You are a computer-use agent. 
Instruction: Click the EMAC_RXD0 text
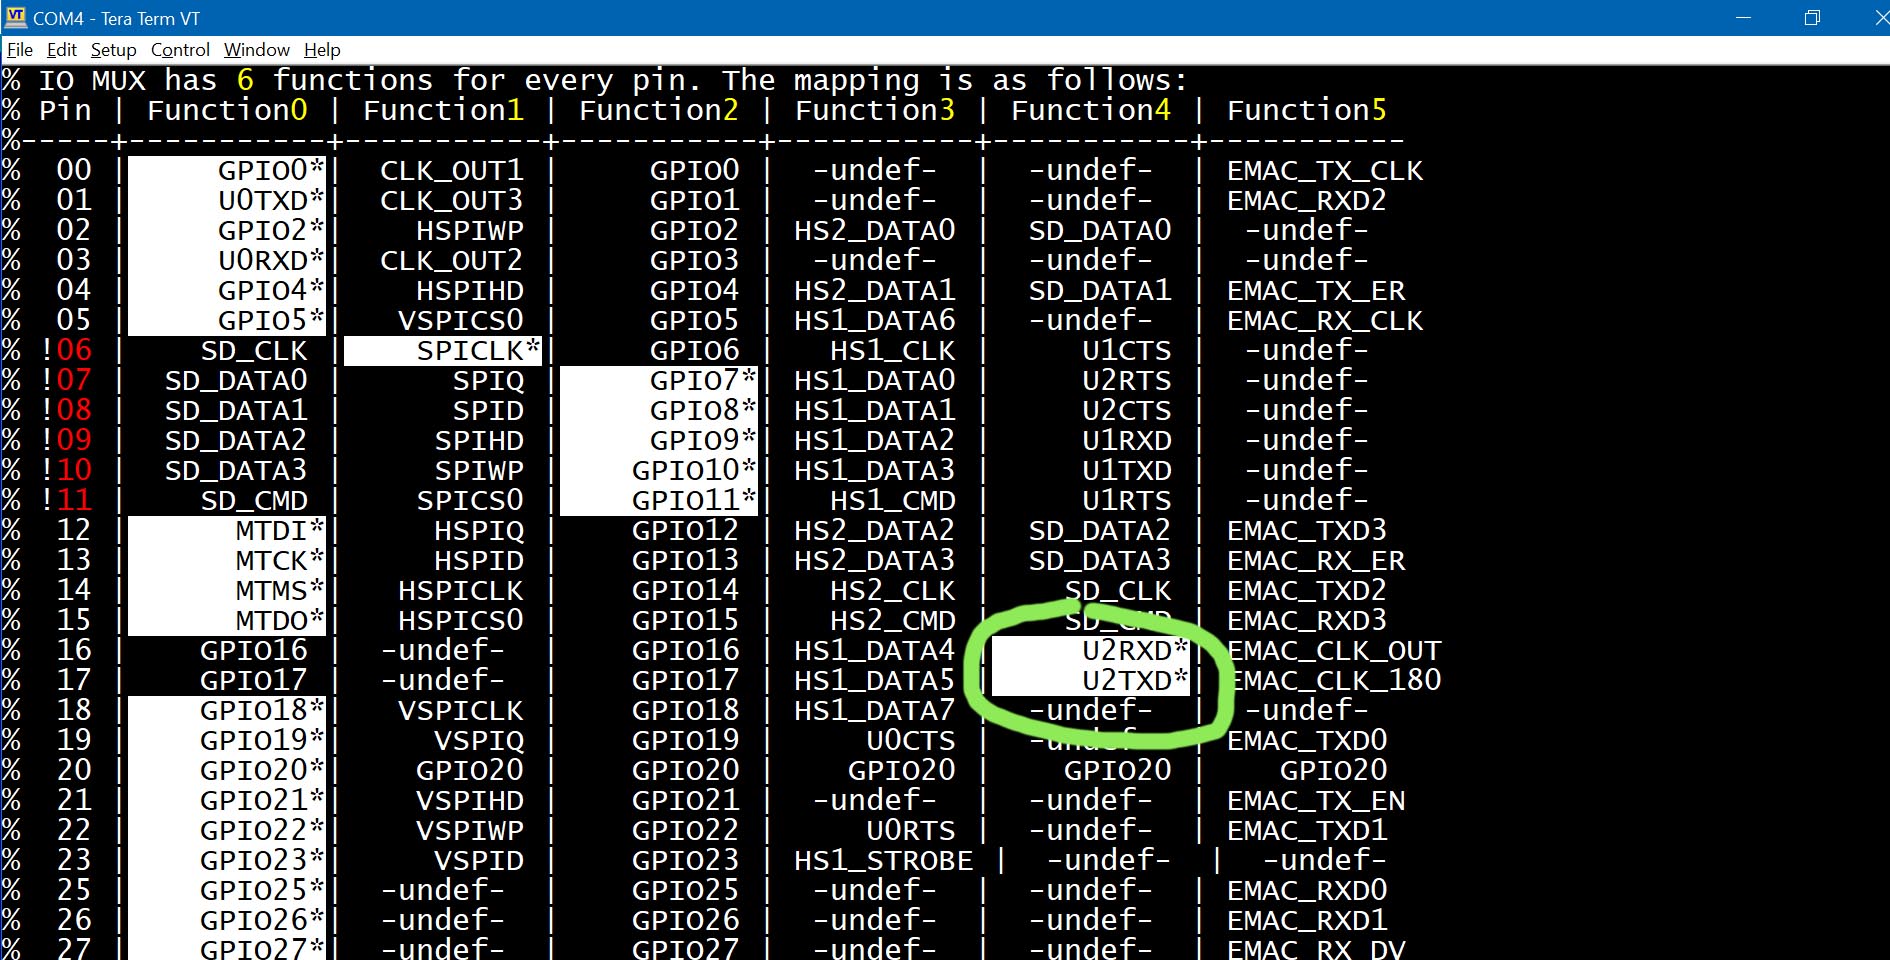pos(1307,891)
